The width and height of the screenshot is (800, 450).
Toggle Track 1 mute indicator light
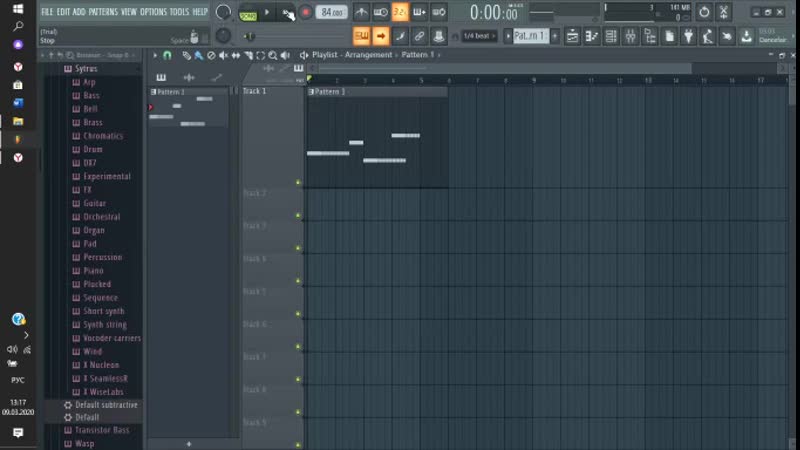tap(298, 182)
